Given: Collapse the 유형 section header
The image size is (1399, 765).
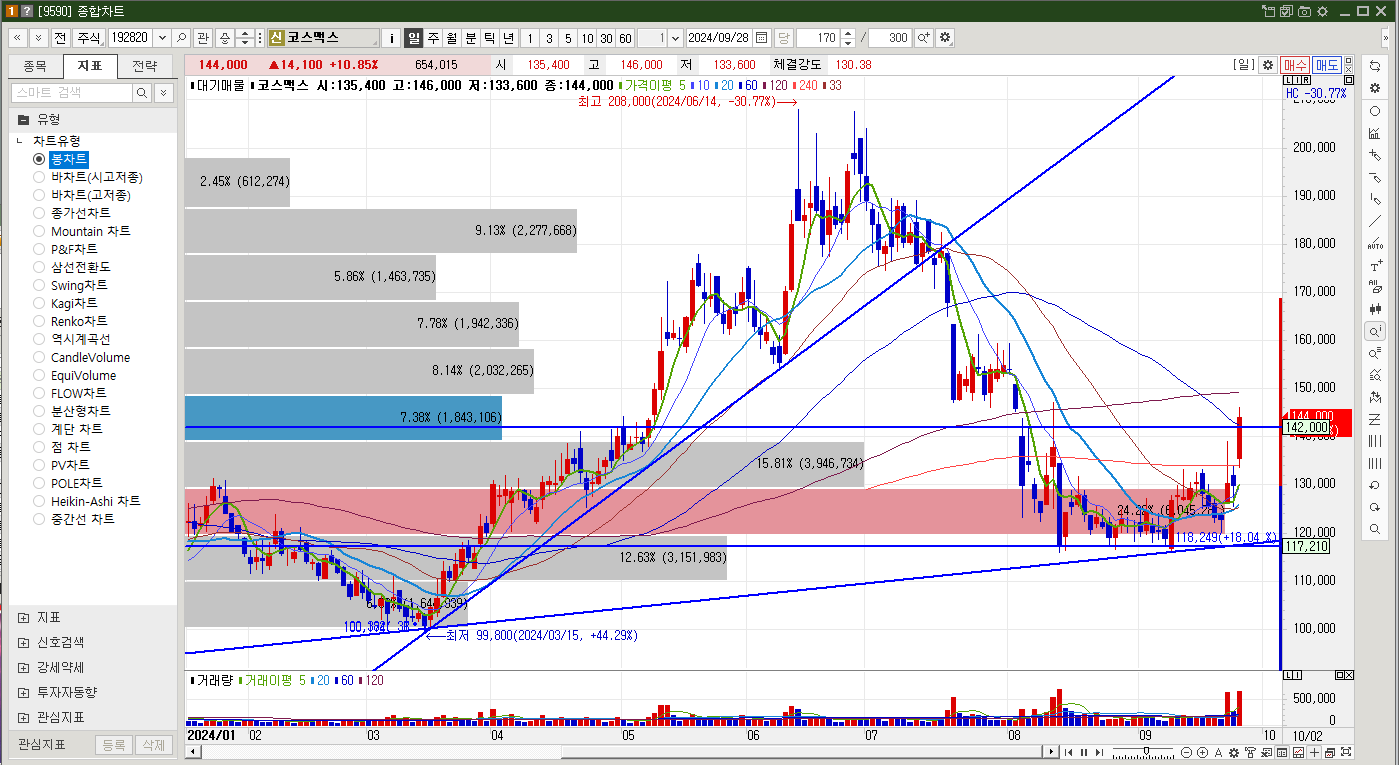Looking at the screenshot, I should coord(23,118).
